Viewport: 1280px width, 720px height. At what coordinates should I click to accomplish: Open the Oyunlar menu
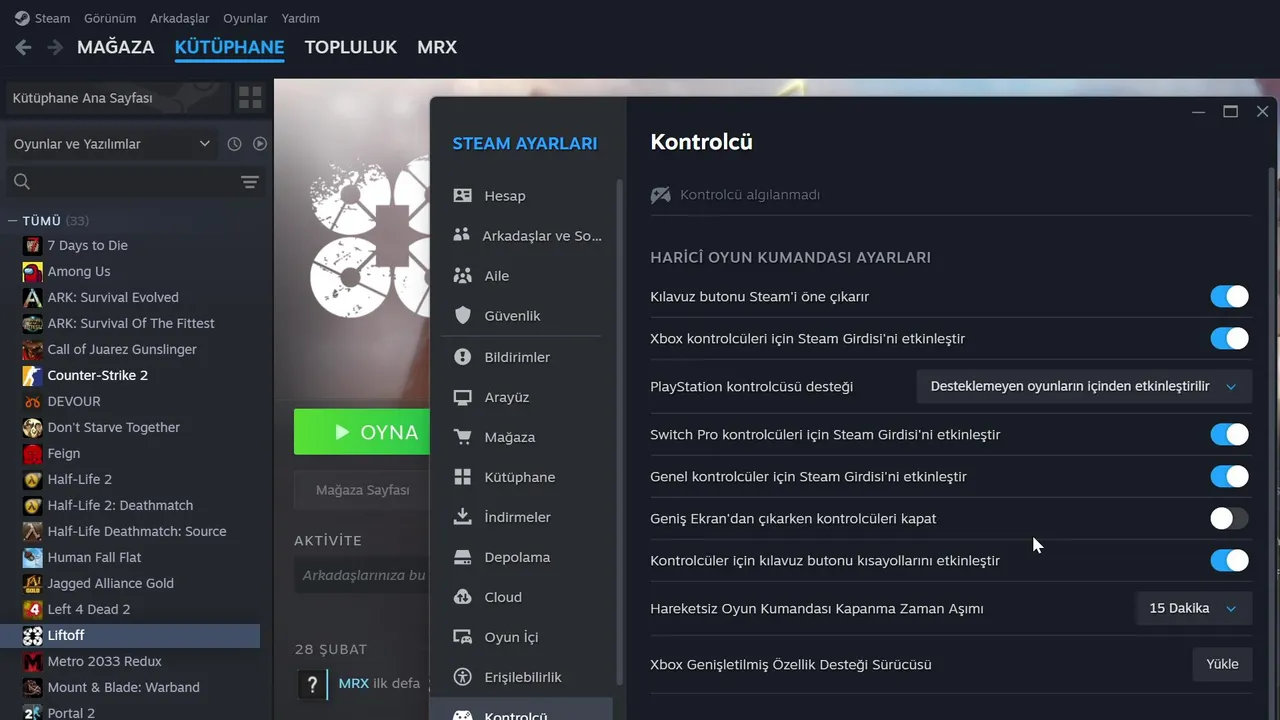[245, 18]
